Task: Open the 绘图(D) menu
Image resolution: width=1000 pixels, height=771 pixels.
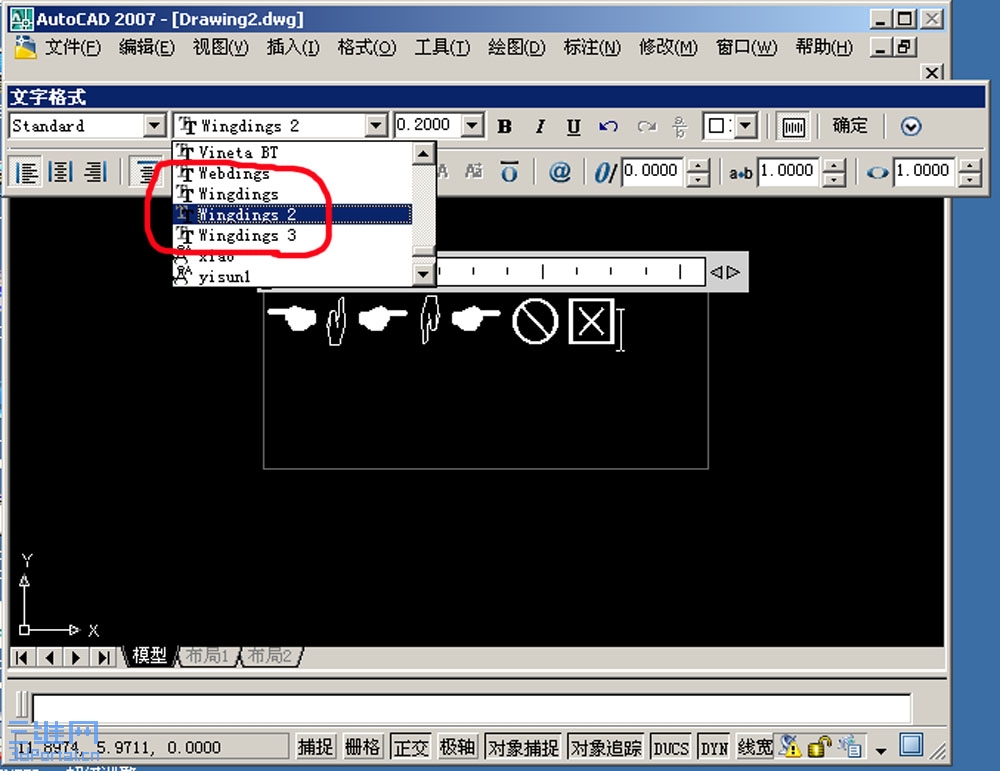Action: tap(517, 48)
